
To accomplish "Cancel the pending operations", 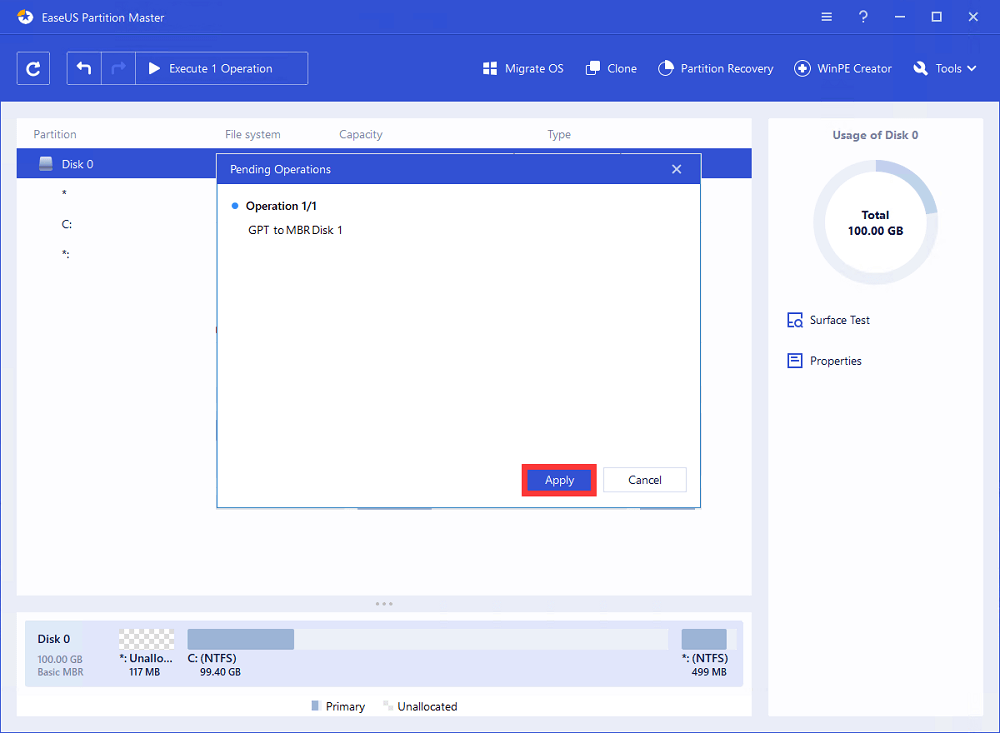I will [644, 479].
